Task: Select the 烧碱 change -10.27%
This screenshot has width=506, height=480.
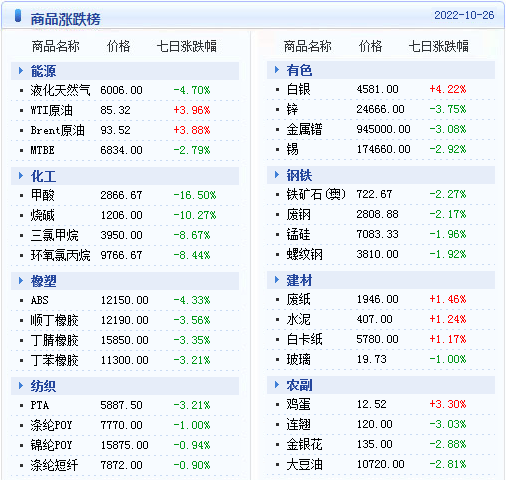Action: coord(195,215)
